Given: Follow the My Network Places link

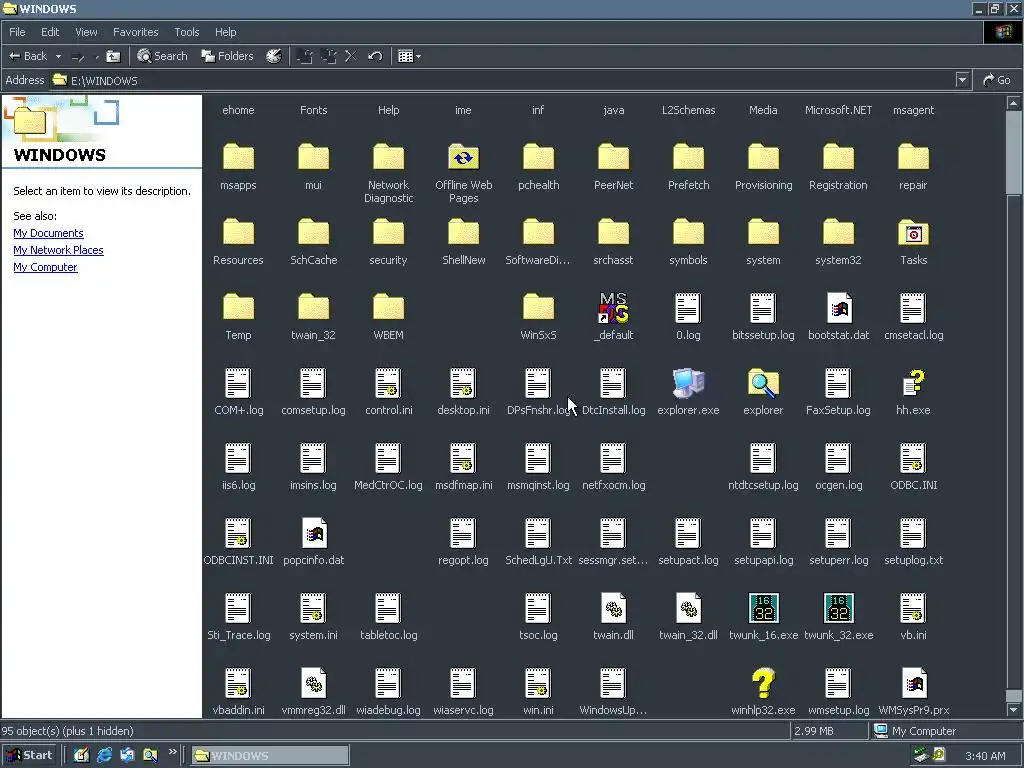Looking at the screenshot, I should (x=58, y=250).
